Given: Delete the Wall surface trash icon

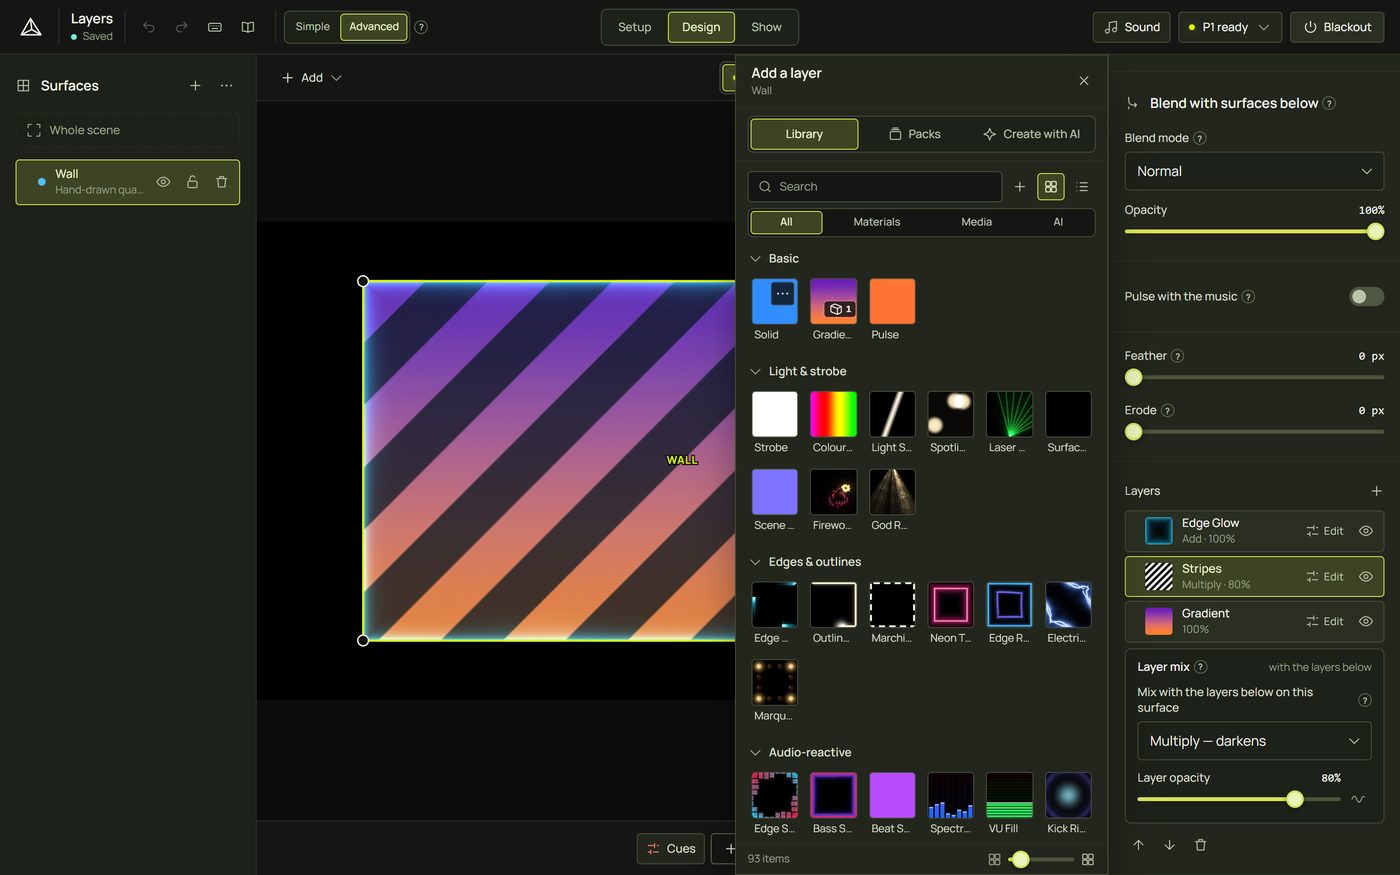Looking at the screenshot, I should point(222,182).
